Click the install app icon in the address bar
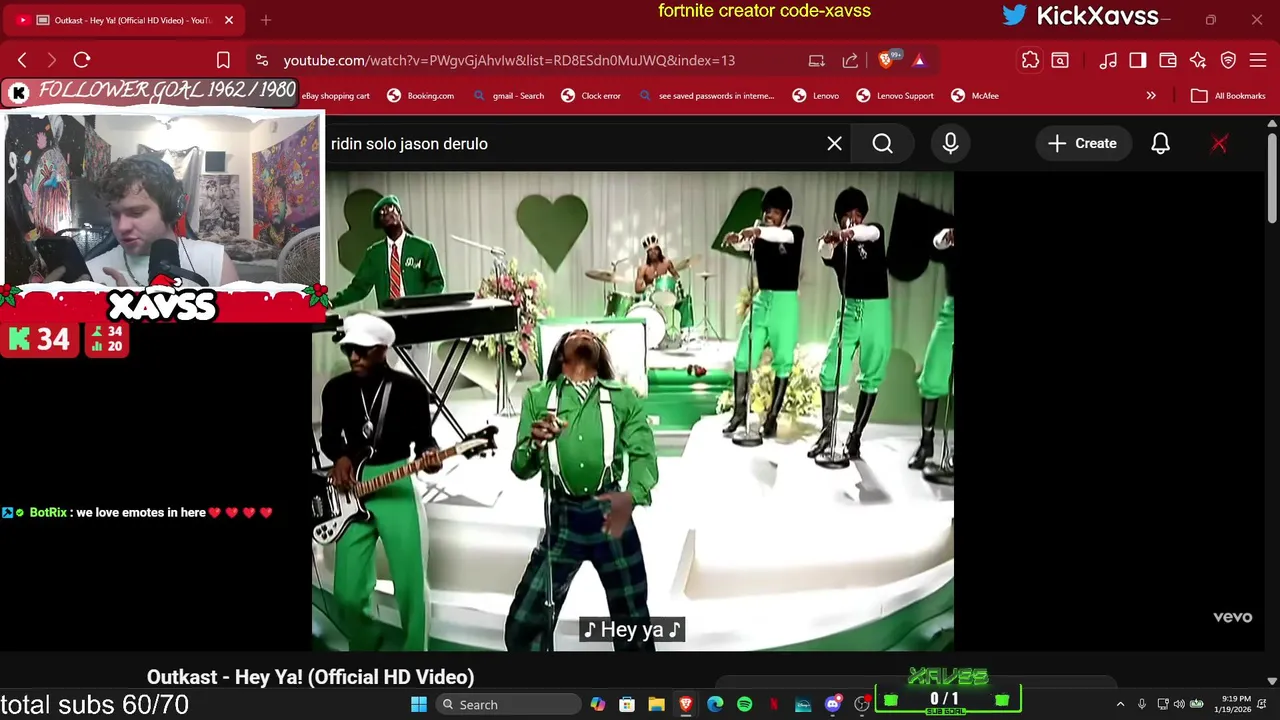This screenshot has width=1280, height=720. click(816, 60)
